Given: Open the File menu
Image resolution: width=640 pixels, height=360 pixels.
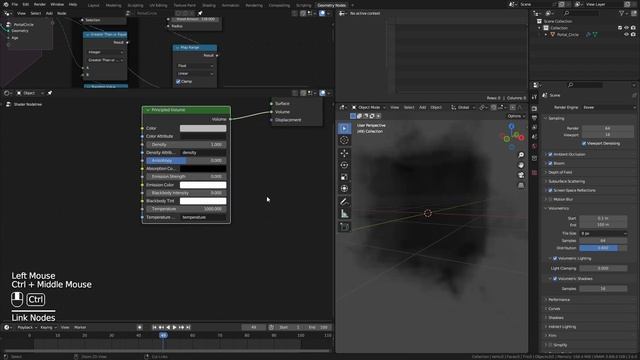Looking at the screenshot, I should click(15, 4).
